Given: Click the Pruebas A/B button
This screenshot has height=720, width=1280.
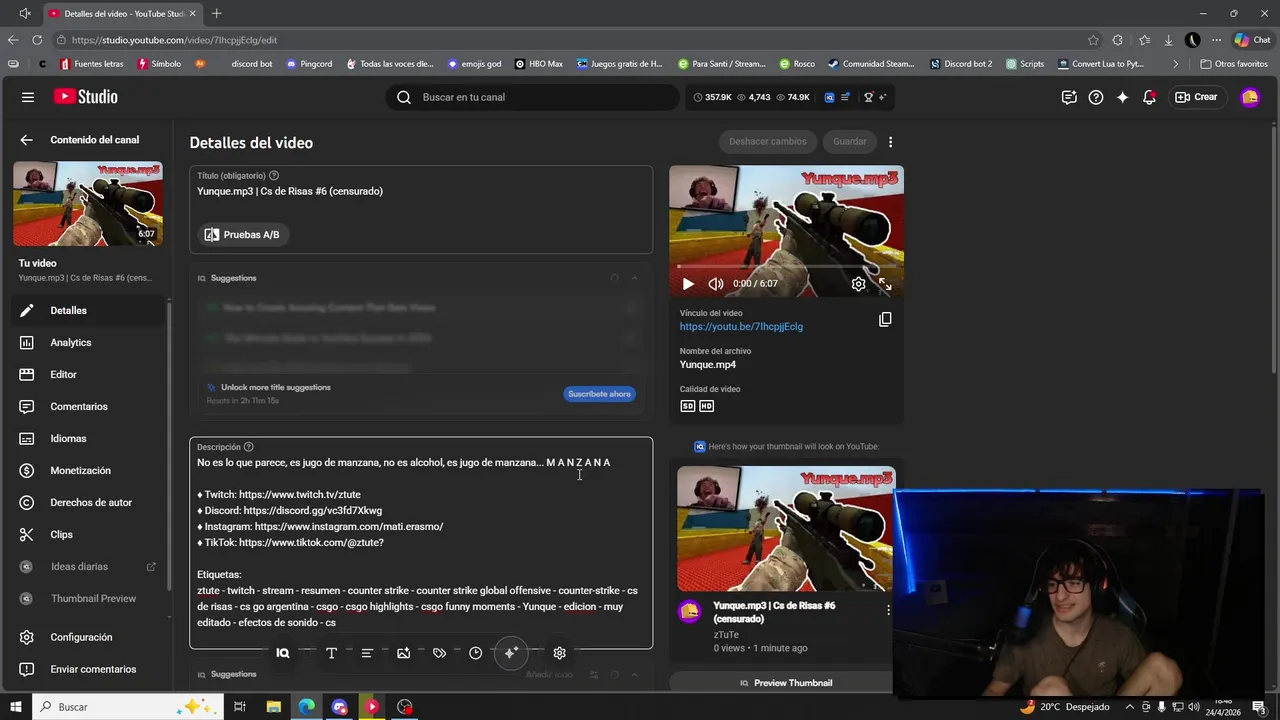Looking at the screenshot, I should click(x=243, y=235).
